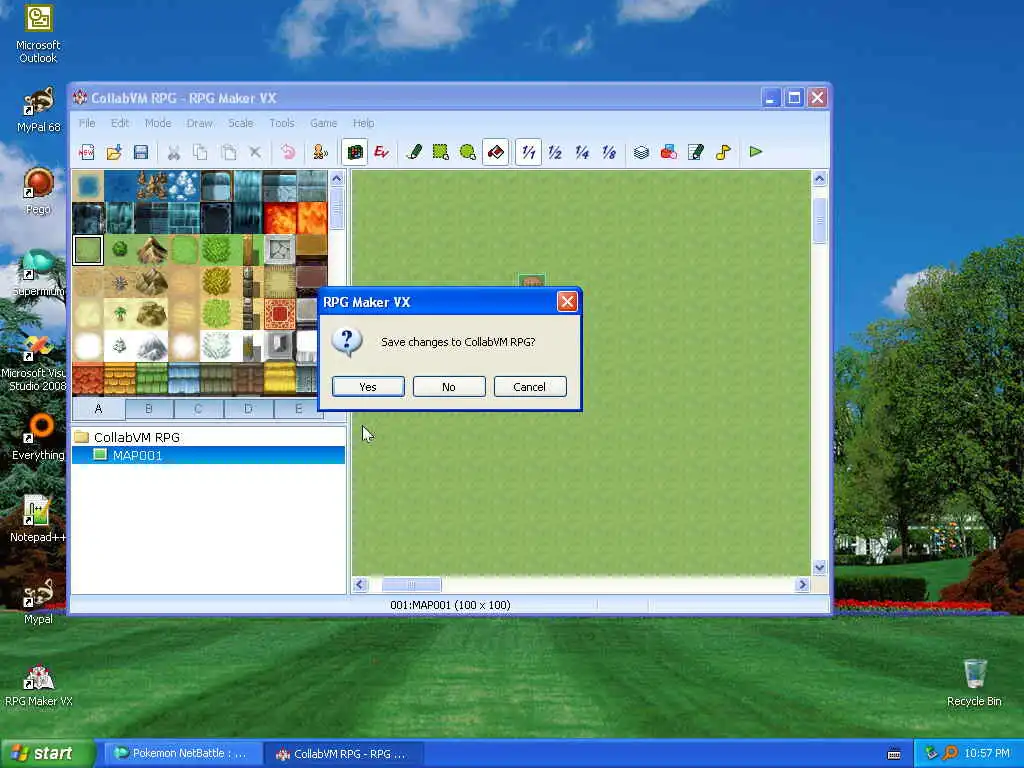1024x768 pixels.
Task: Switch to tileset tab D
Action: pos(248,409)
